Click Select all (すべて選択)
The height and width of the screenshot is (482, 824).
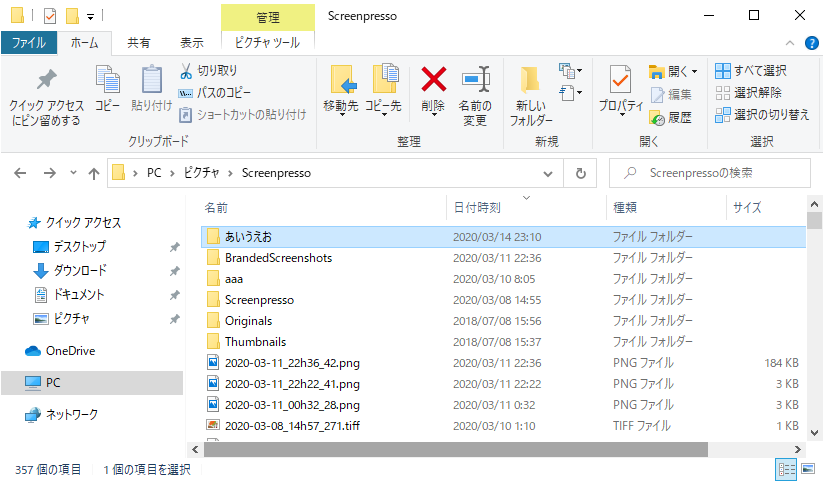coord(751,70)
